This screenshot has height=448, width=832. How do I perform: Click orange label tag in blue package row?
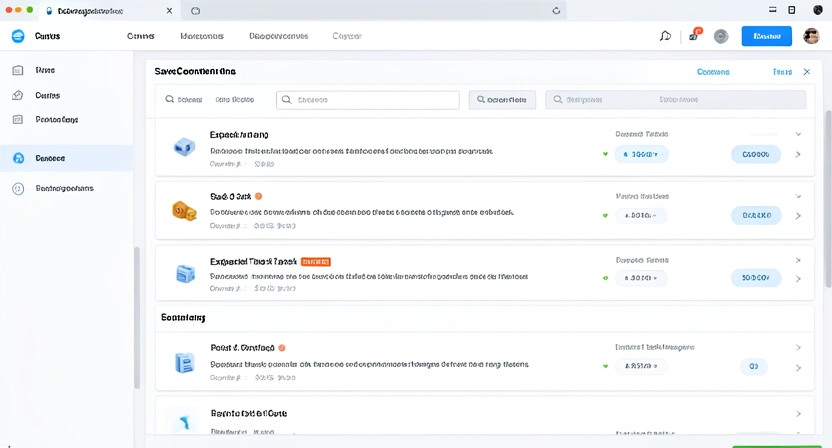pyautogui.click(x=316, y=262)
